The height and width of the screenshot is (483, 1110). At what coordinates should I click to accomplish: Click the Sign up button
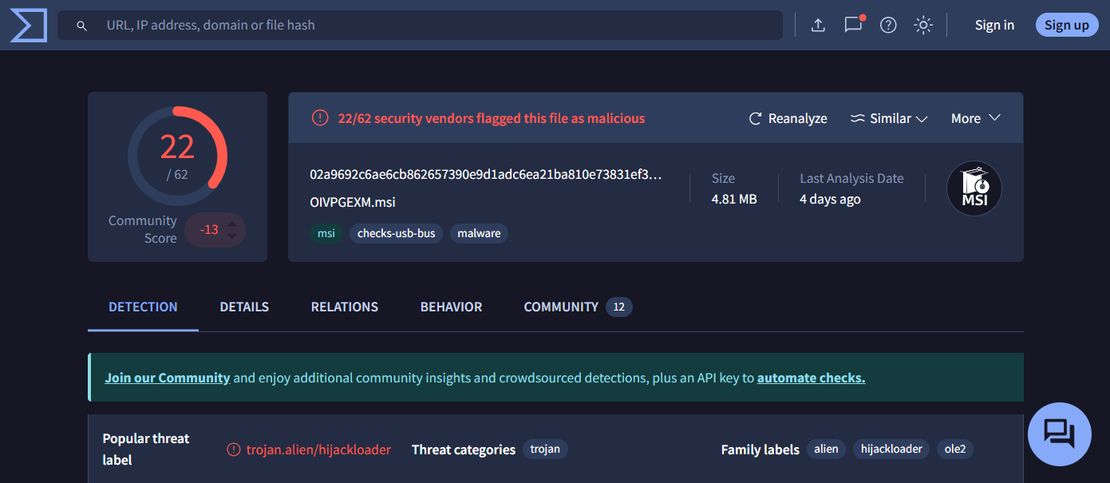pyautogui.click(x=1067, y=25)
